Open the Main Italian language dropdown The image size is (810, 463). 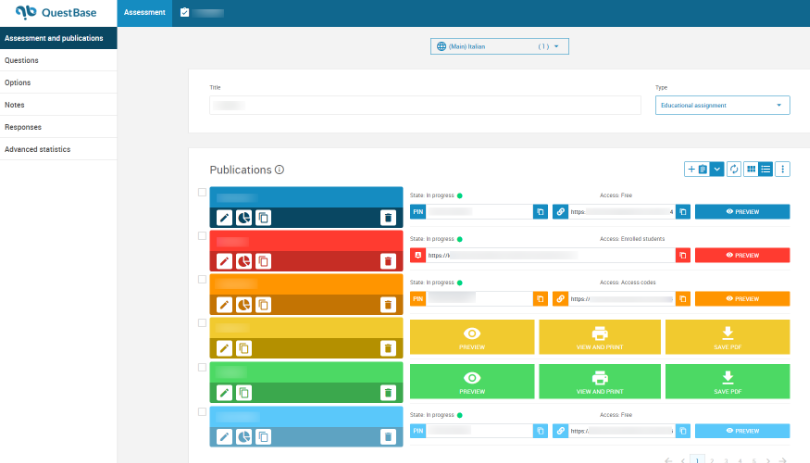point(500,46)
